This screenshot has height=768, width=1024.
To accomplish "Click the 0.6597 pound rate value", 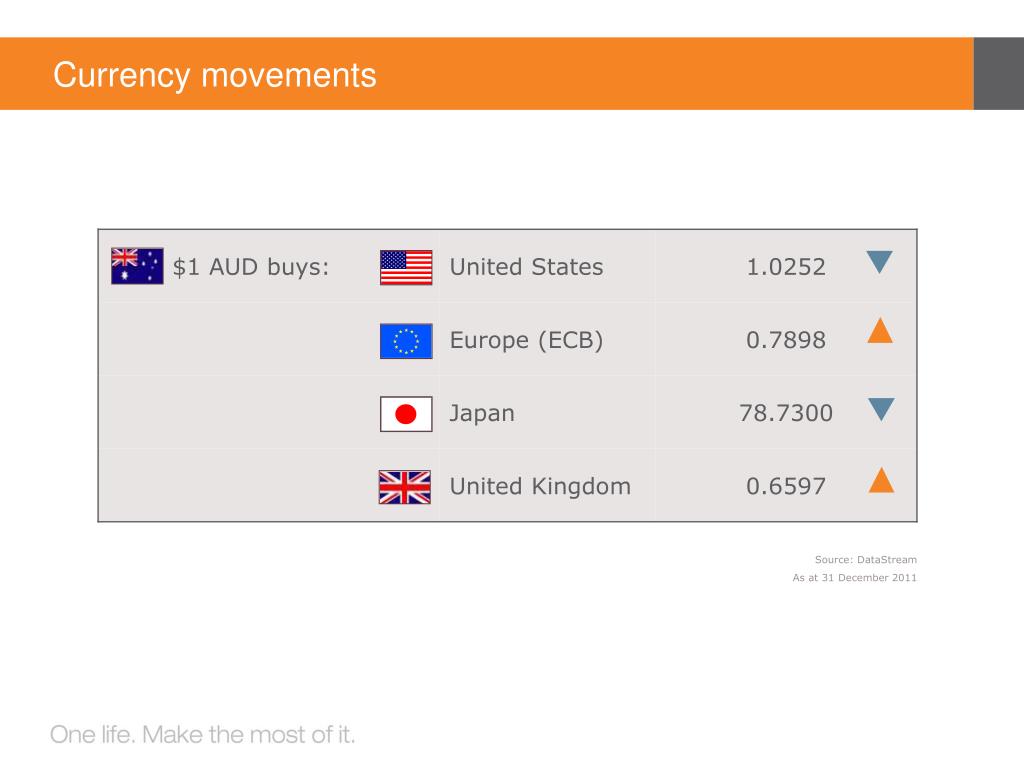I will click(x=786, y=487).
